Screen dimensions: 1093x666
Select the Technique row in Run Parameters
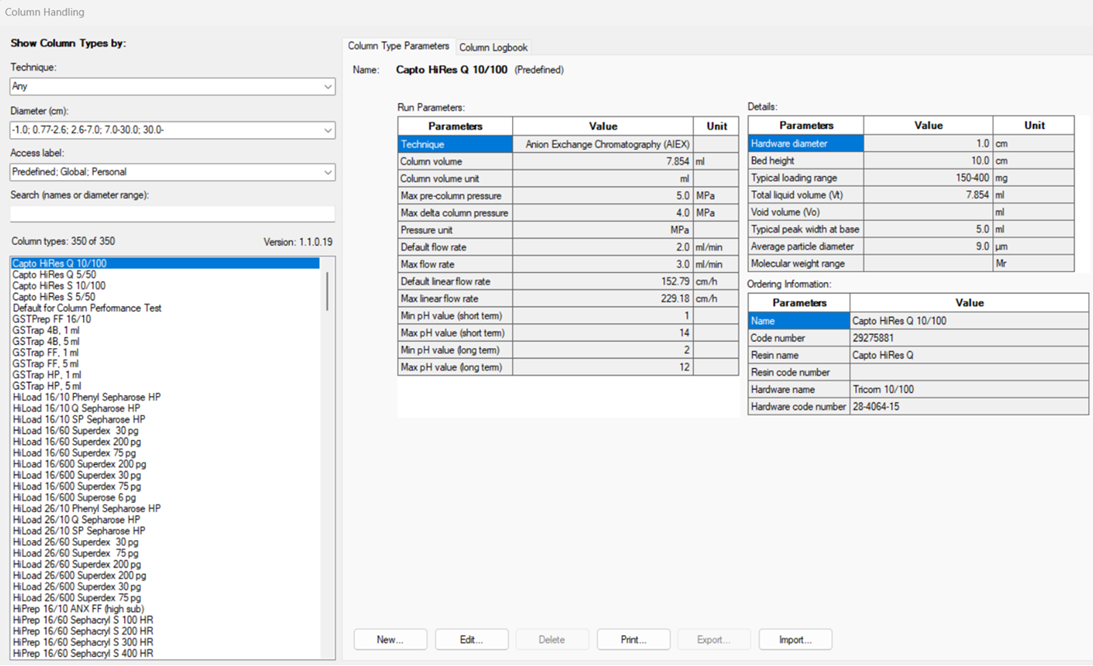tap(455, 145)
